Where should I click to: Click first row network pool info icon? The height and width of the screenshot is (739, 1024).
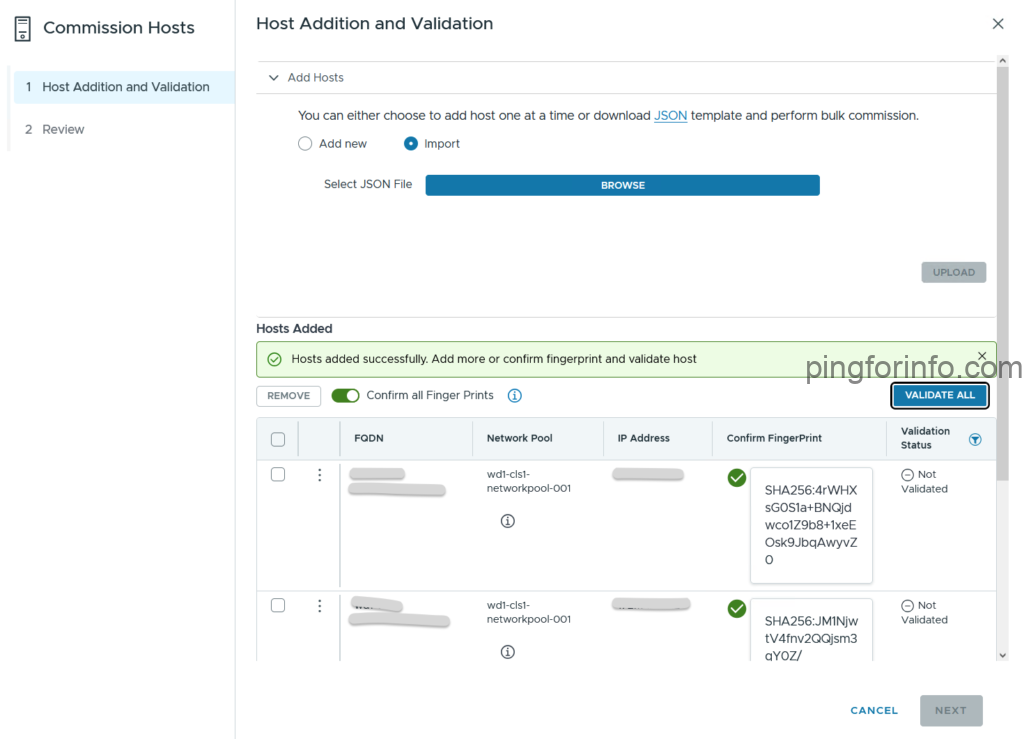[x=507, y=521]
